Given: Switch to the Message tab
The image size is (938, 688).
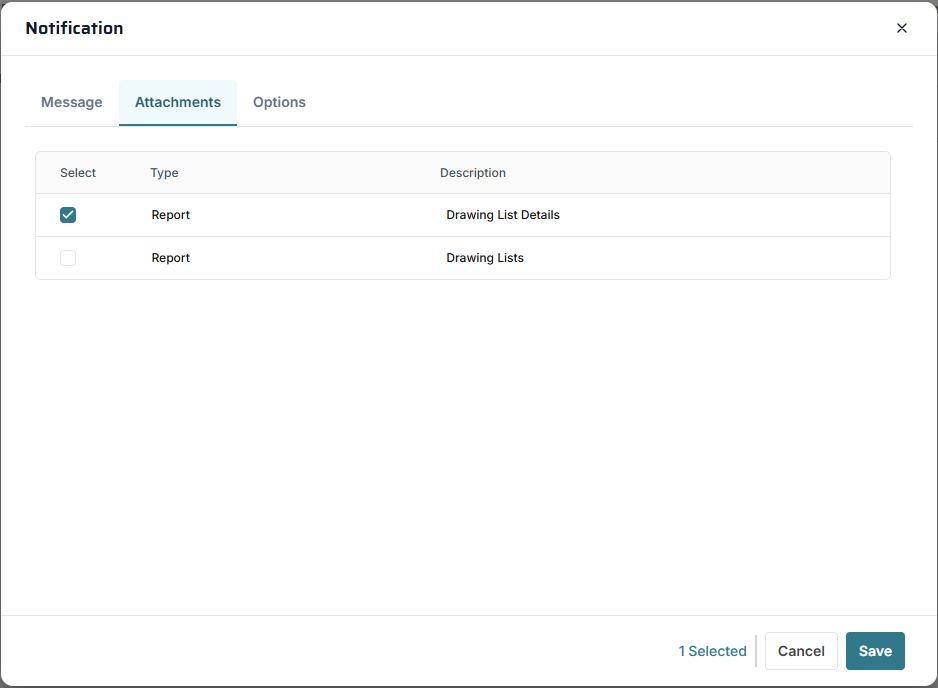Looking at the screenshot, I should pyautogui.click(x=72, y=102).
